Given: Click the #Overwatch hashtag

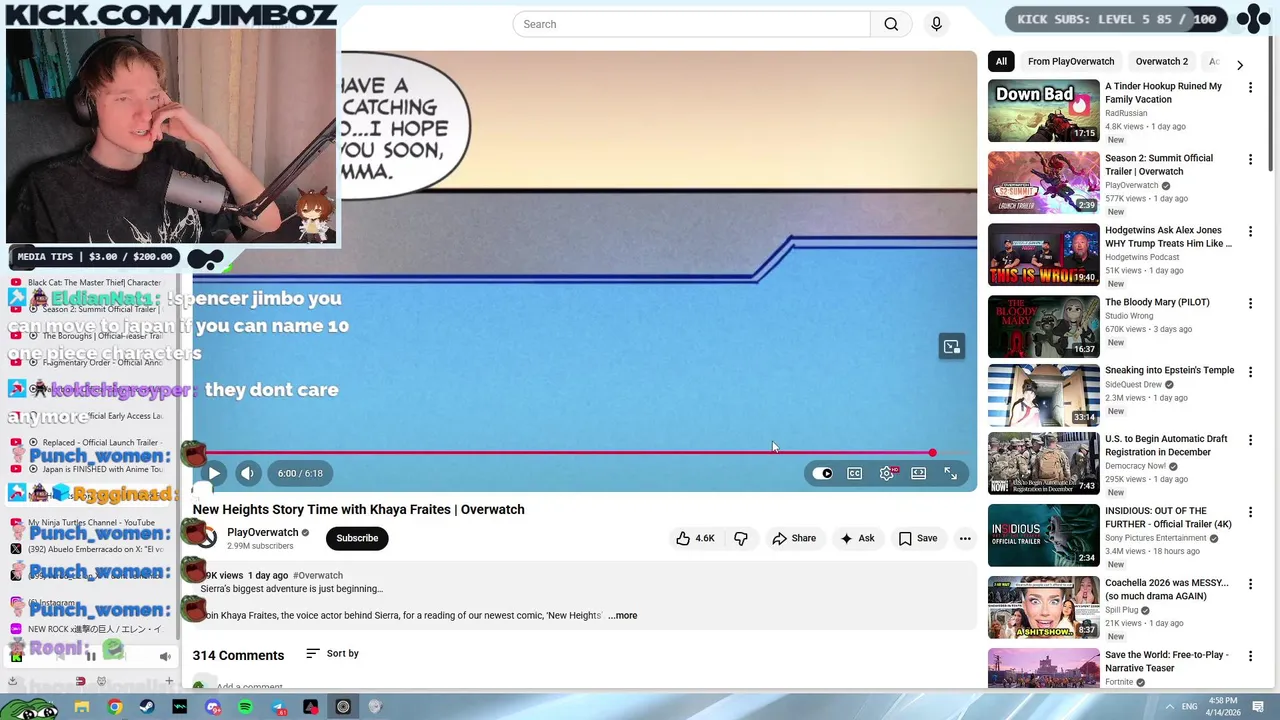Looking at the screenshot, I should tap(318, 575).
